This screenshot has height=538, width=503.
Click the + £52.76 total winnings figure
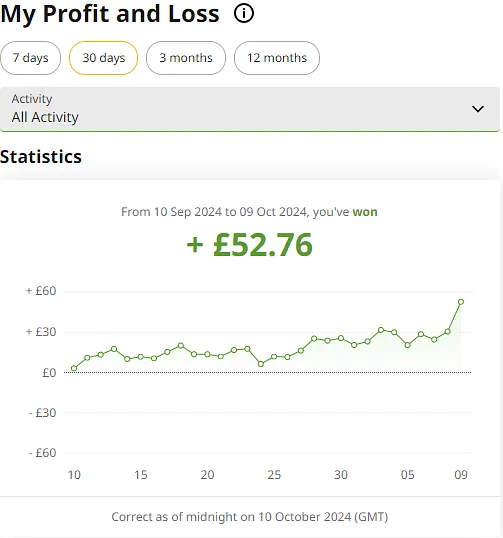pyautogui.click(x=249, y=245)
